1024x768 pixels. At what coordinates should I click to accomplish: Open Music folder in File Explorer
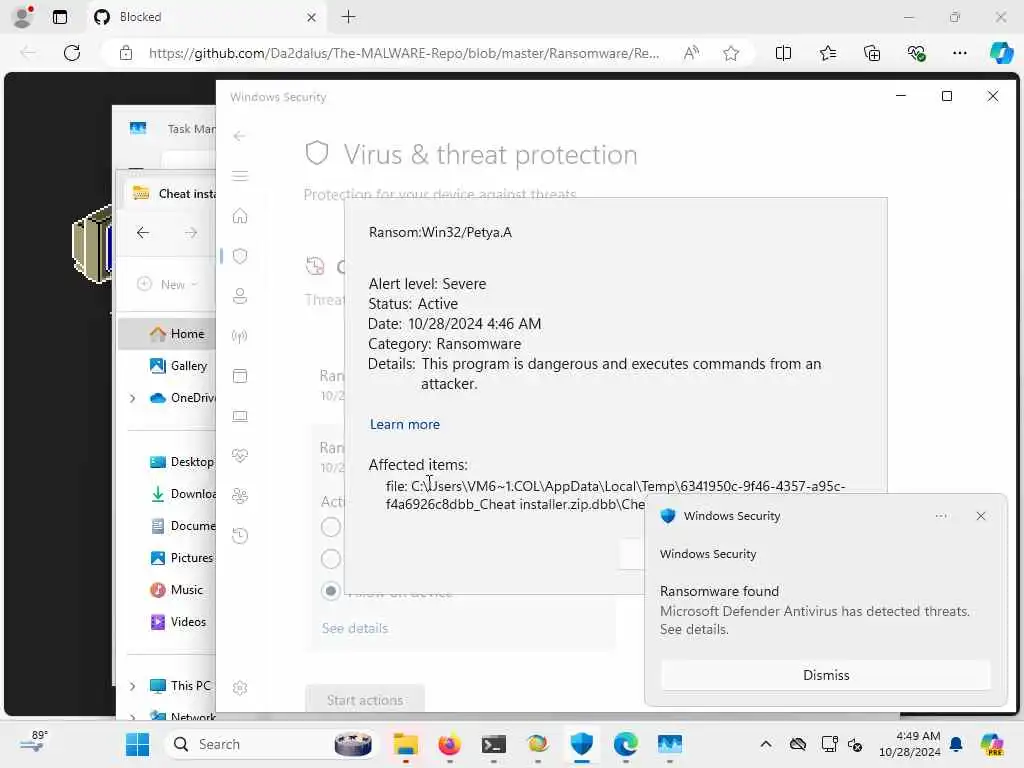177,590
